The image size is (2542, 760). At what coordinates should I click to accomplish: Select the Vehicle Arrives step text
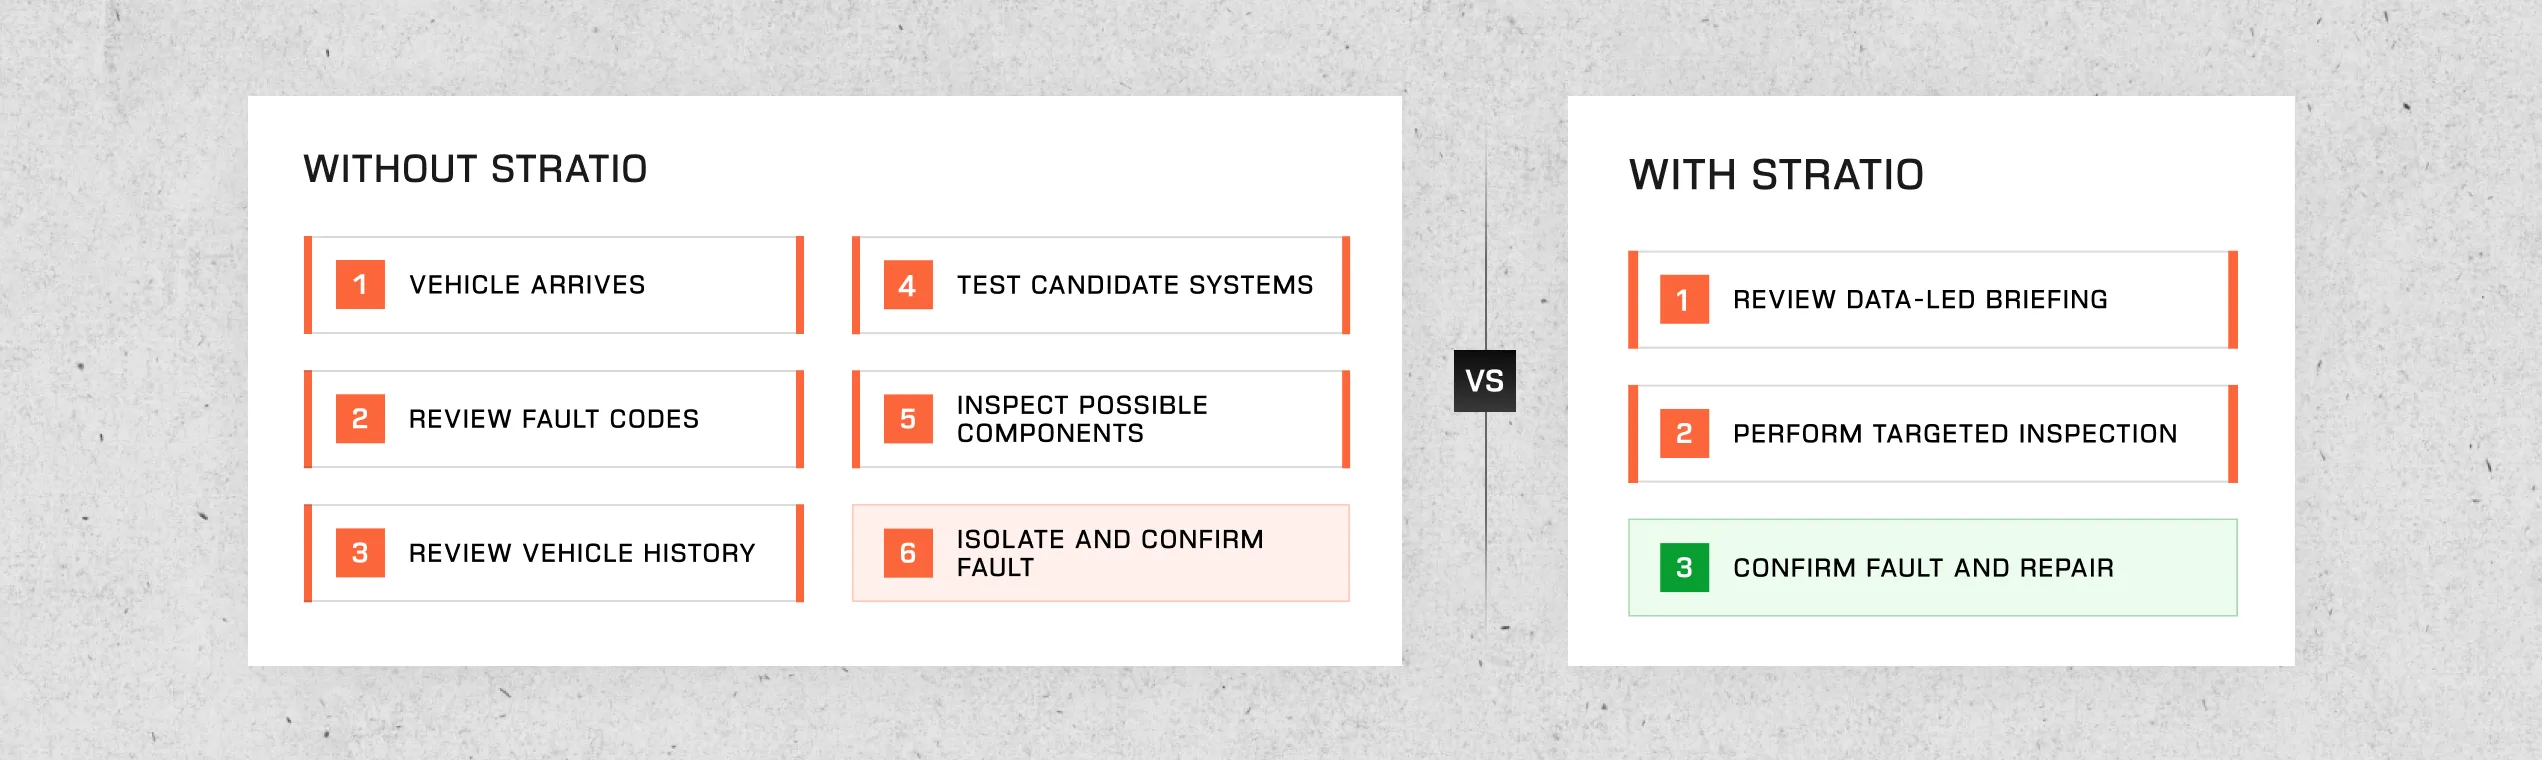click(527, 285)
